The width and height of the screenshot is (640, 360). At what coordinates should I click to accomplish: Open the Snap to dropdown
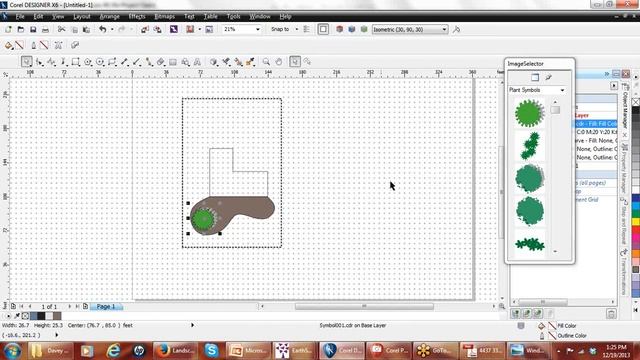[x=296, y=29]
